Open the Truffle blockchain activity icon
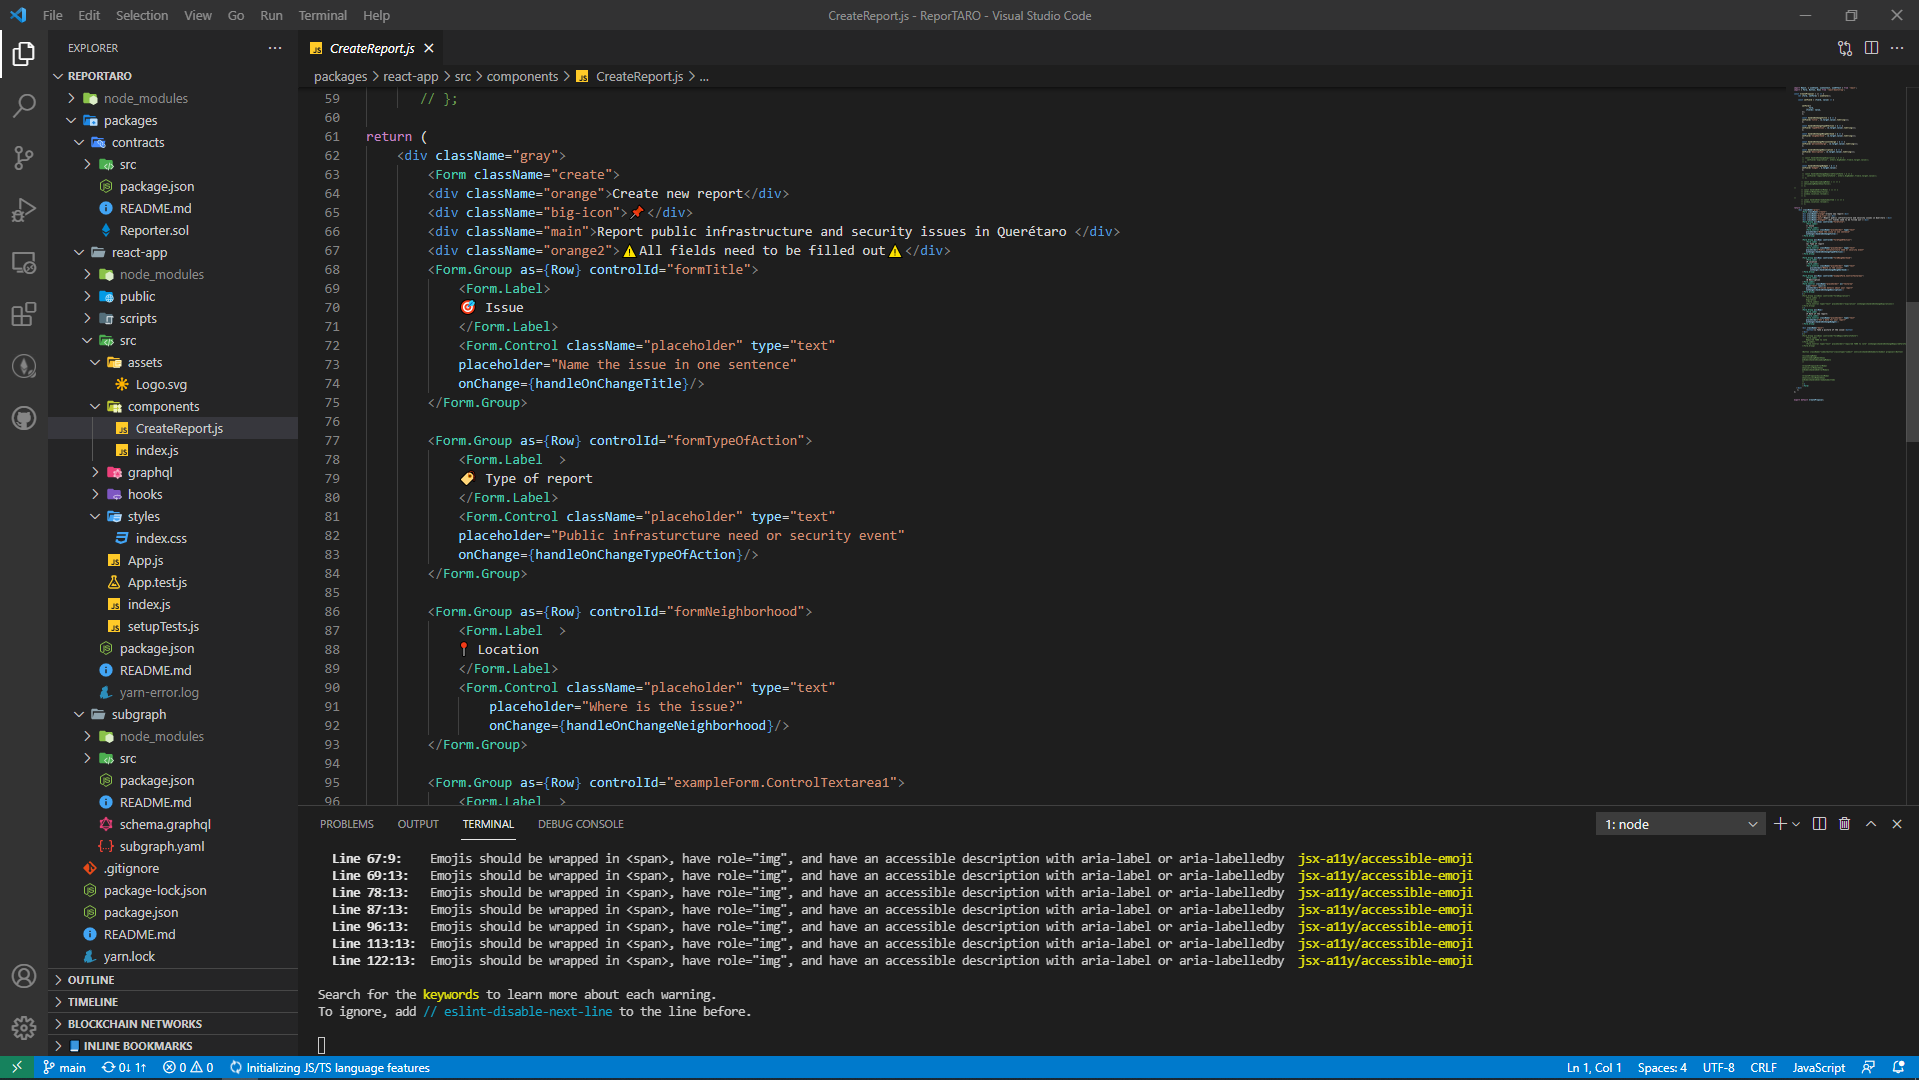The image size is (1919, 1080). 24,366
